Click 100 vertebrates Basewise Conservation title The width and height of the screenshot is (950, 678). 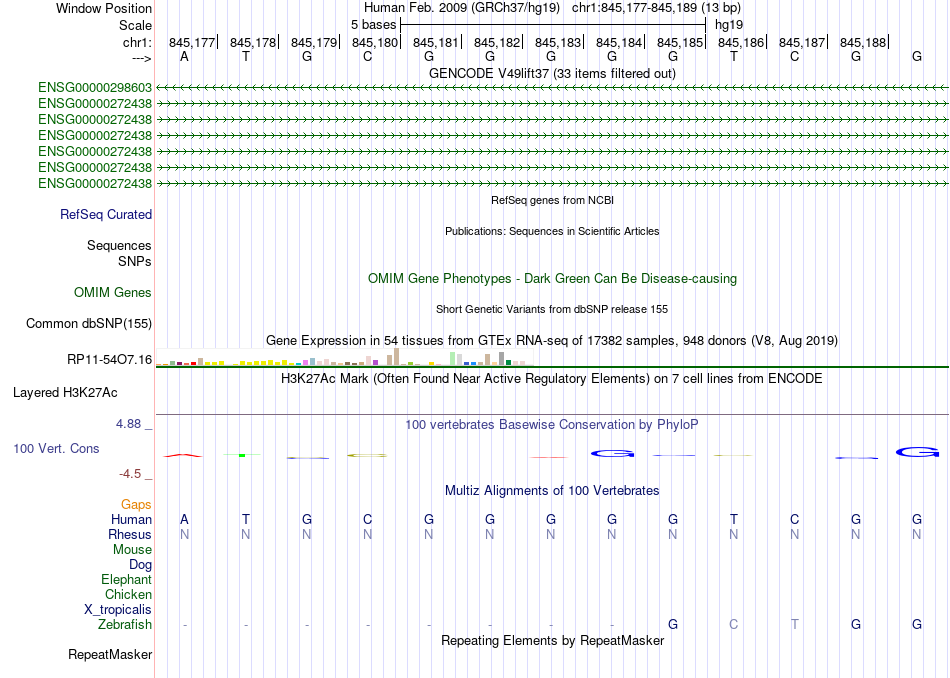[x=552, y=425]
